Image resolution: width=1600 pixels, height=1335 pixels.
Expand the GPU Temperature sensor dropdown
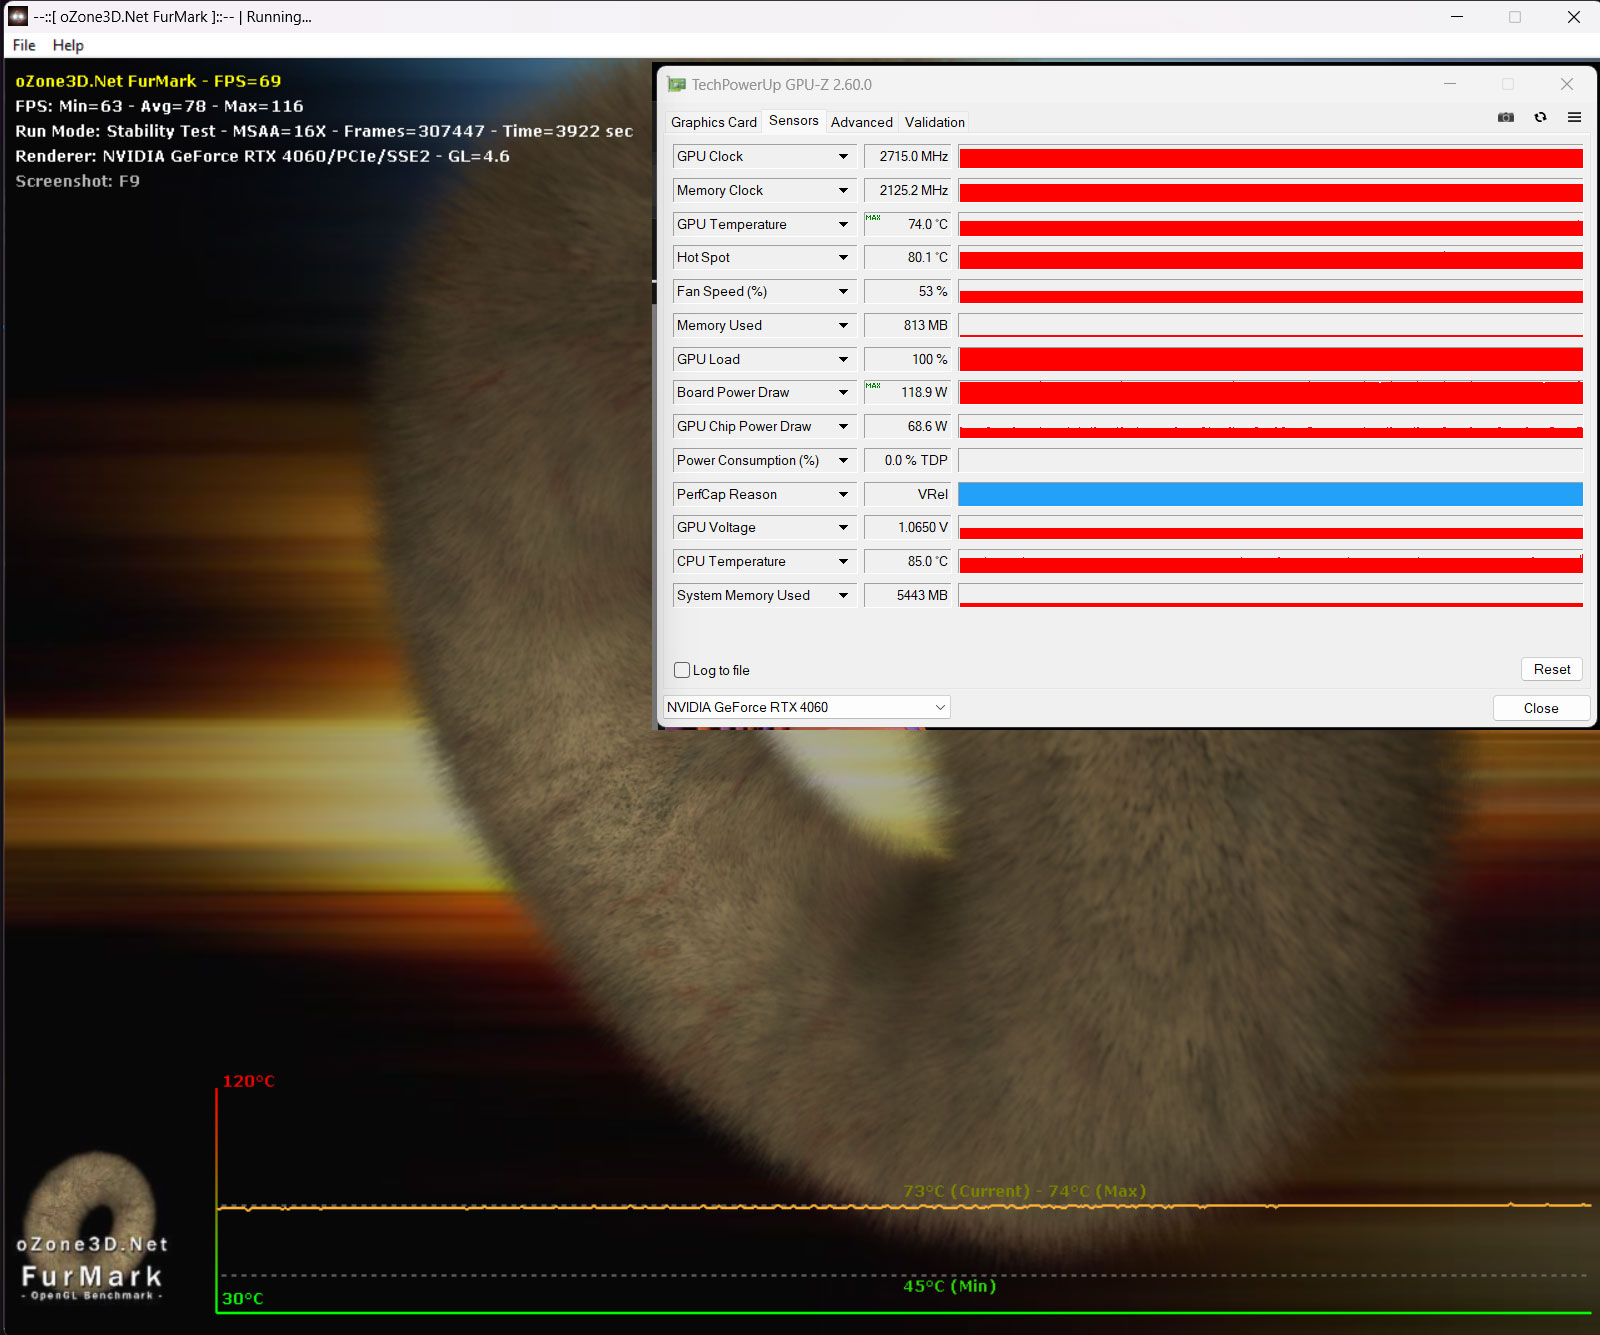coord(843,225)
